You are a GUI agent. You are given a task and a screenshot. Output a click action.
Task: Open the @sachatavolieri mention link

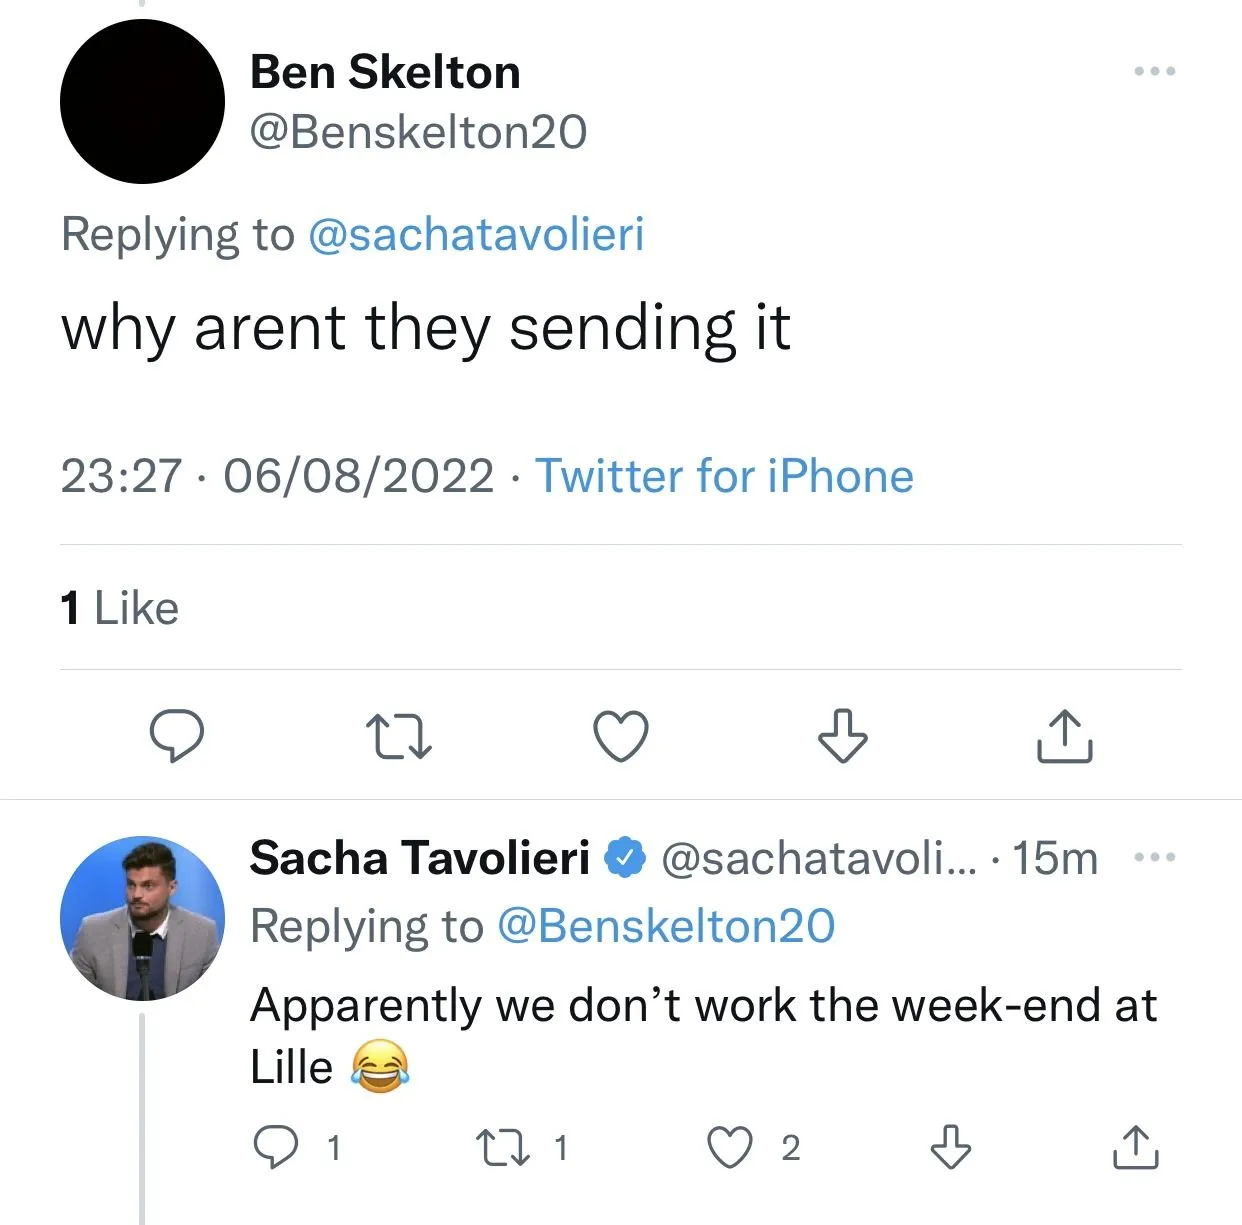(x=476, y=234)
